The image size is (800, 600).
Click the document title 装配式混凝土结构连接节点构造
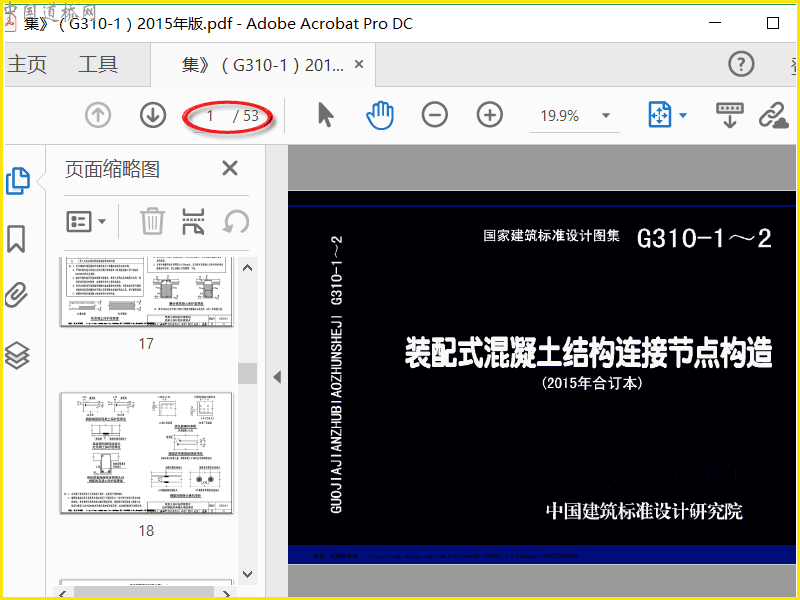pyautogui.click(x=588, y=353)
